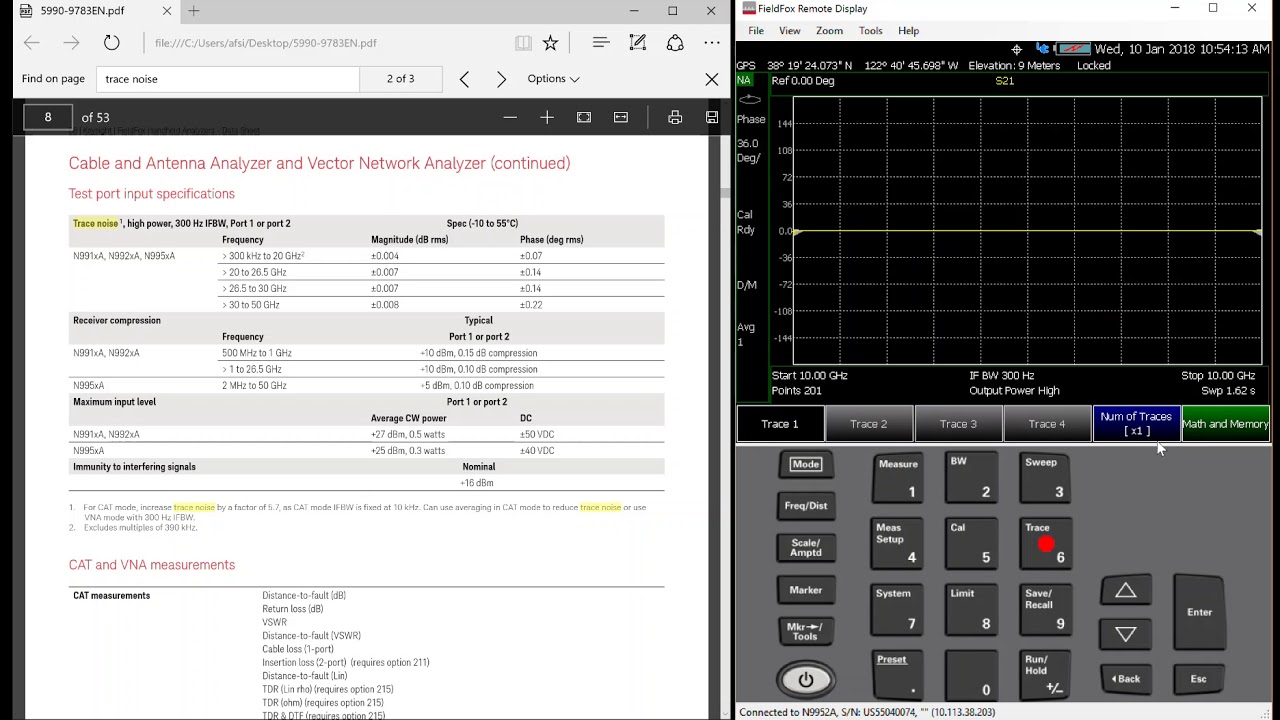The width and height of the screenshot is (1280, 720).
Task: Click the Start 10.00 GHz readout
Action: click(810, 376)
